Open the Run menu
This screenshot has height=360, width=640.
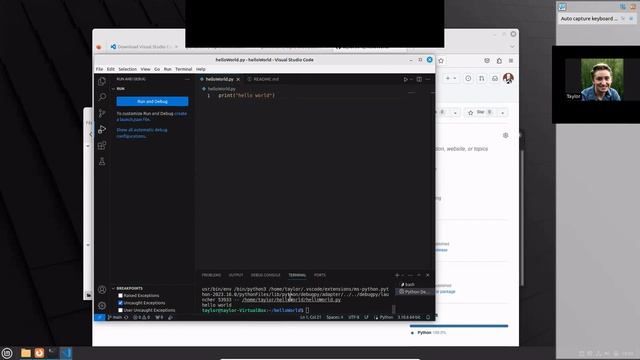pos(167,69)
